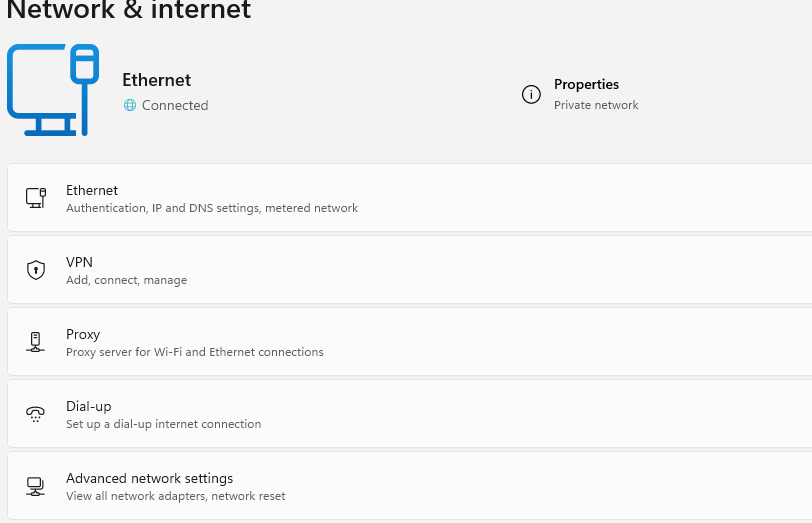Click the Proxy server icon
The height and width of the screenshot is (523, 812).
[36, 342]
